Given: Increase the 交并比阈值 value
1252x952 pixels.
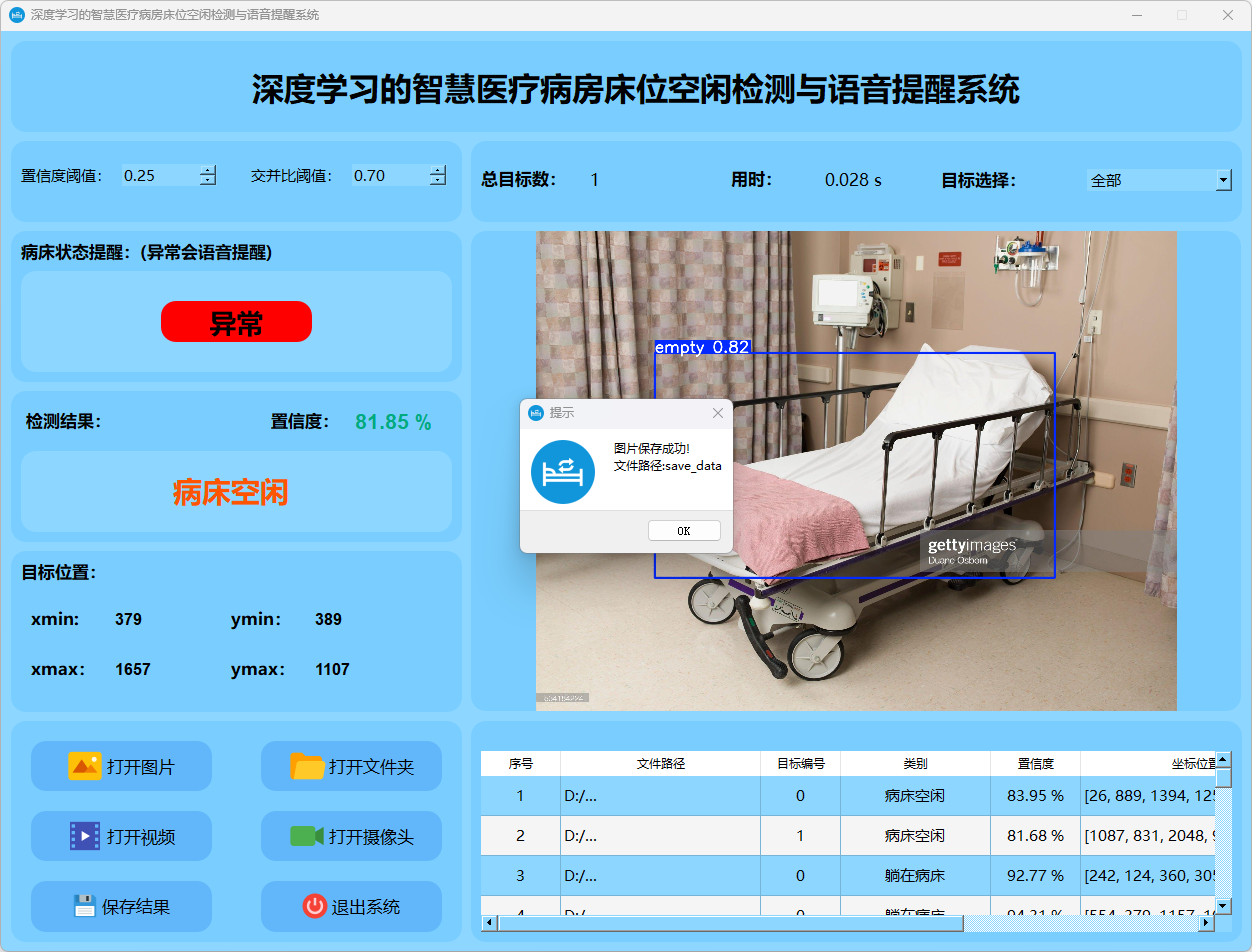Looking at the screenshot, I should tap(437, 170).
